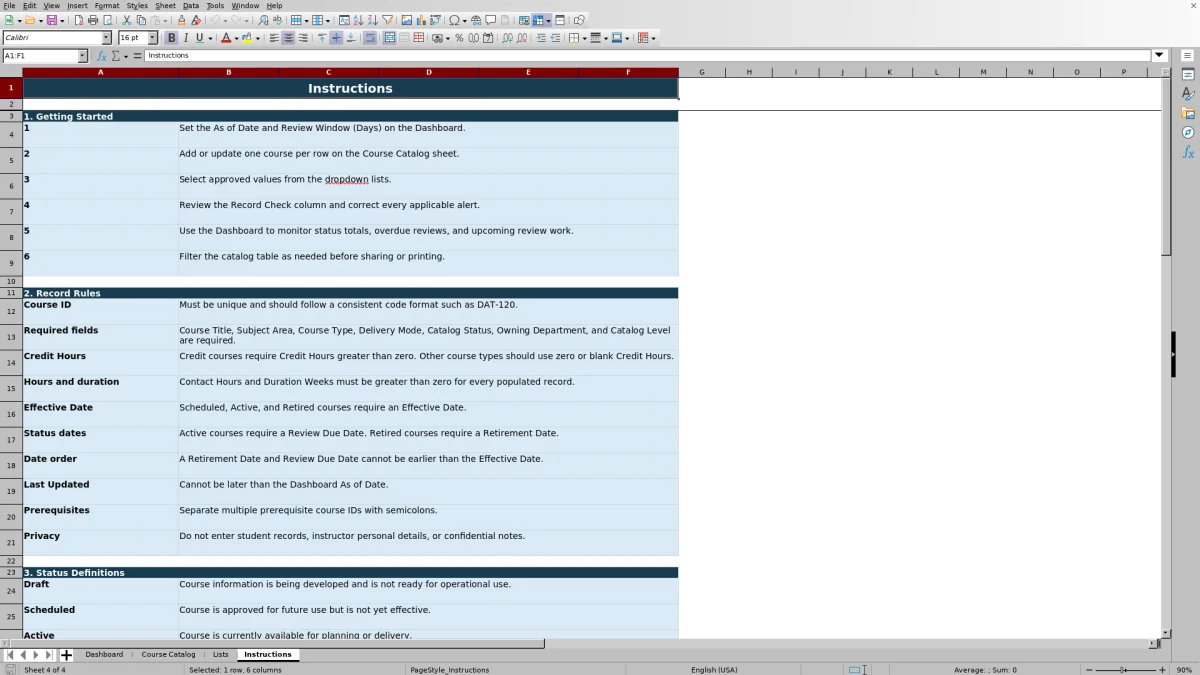Open the Freeze Rows and Columns dropdown
The image size is (1200, 675).
coord(548,20)
